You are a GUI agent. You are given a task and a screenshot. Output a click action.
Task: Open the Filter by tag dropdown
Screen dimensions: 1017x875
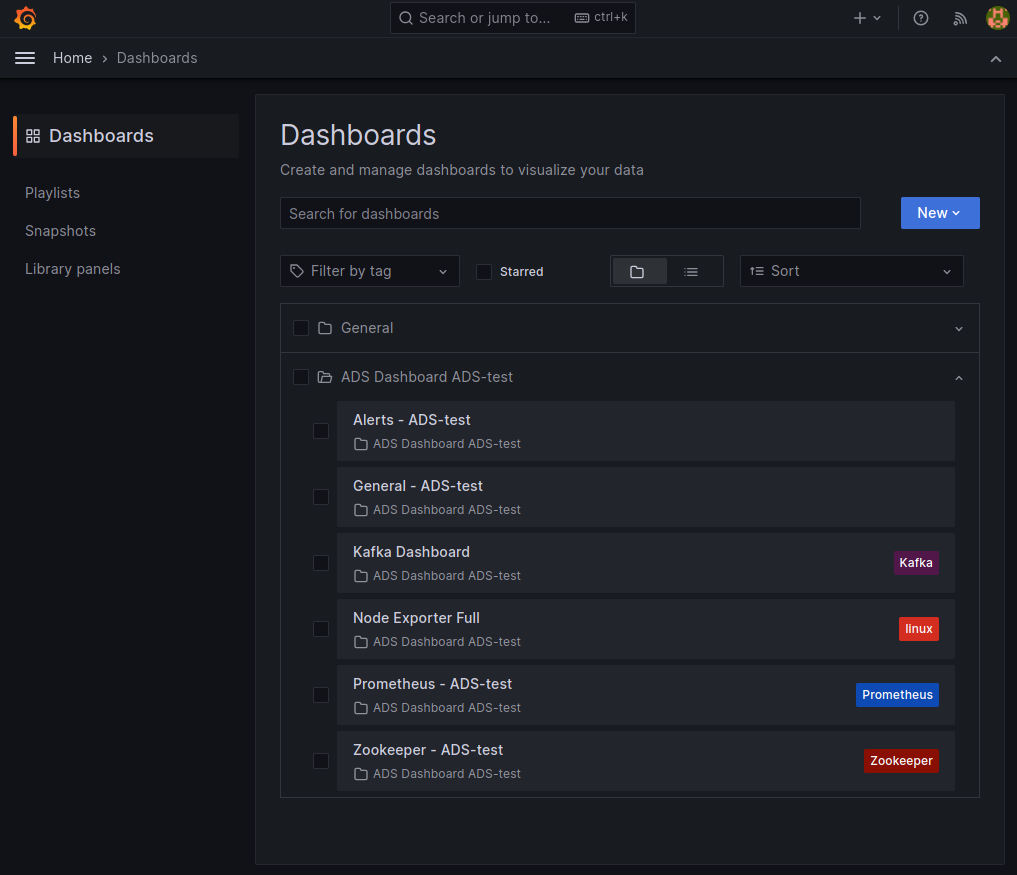(x=370, y=271)
